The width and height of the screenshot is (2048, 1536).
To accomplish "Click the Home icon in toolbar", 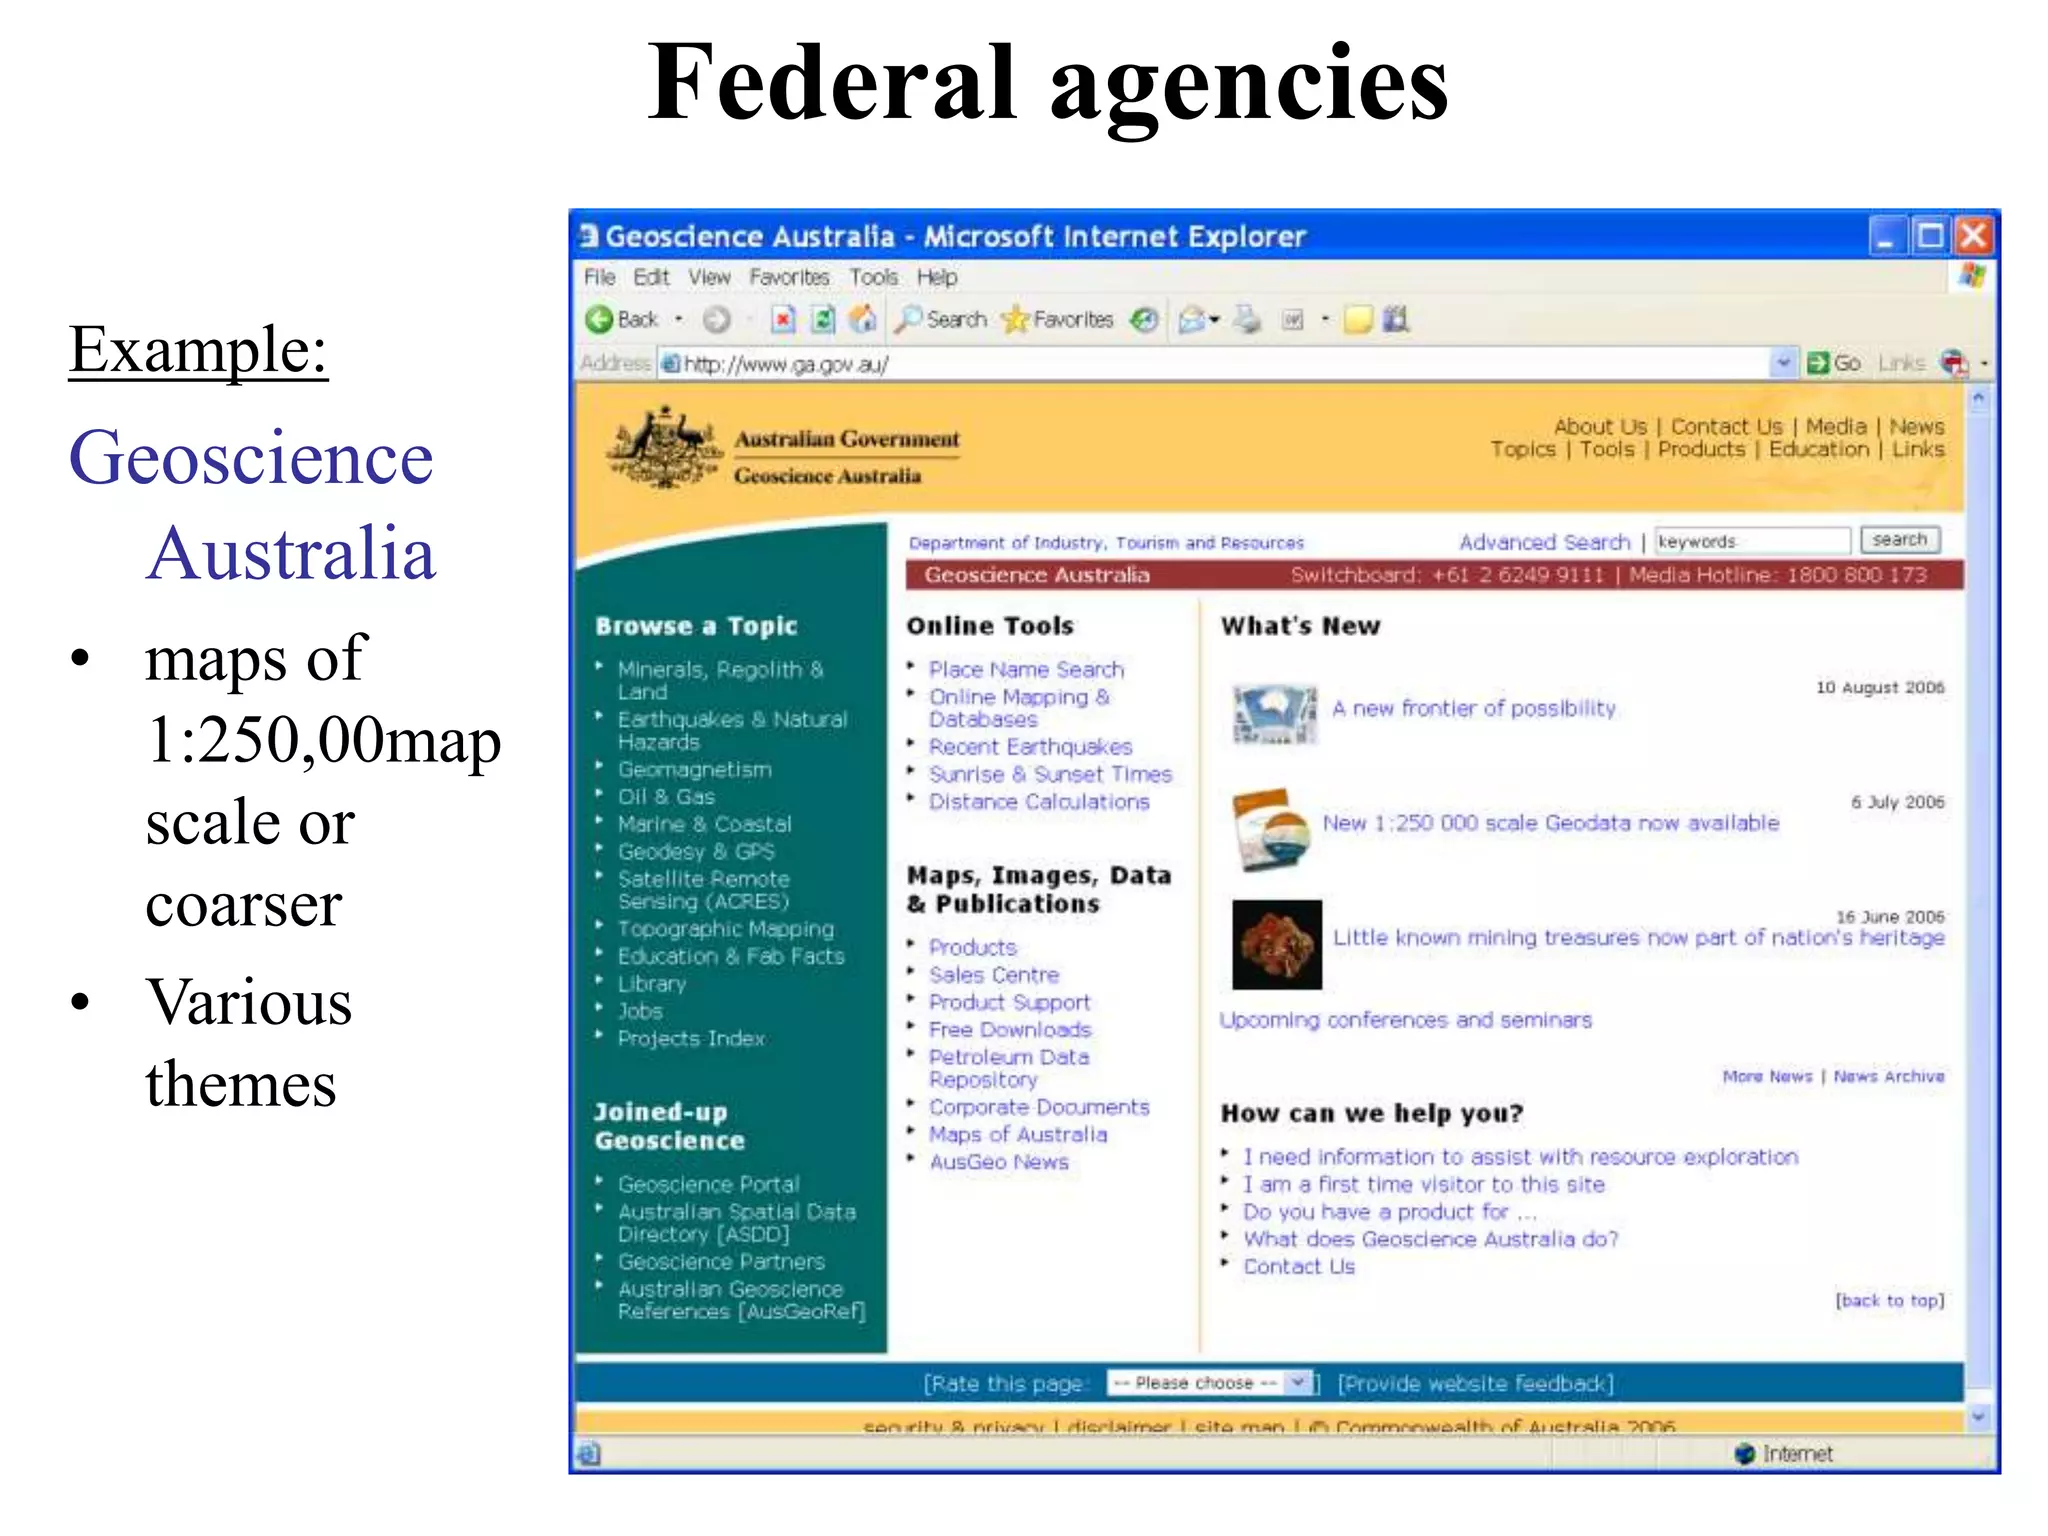I will tap(863, 319).
